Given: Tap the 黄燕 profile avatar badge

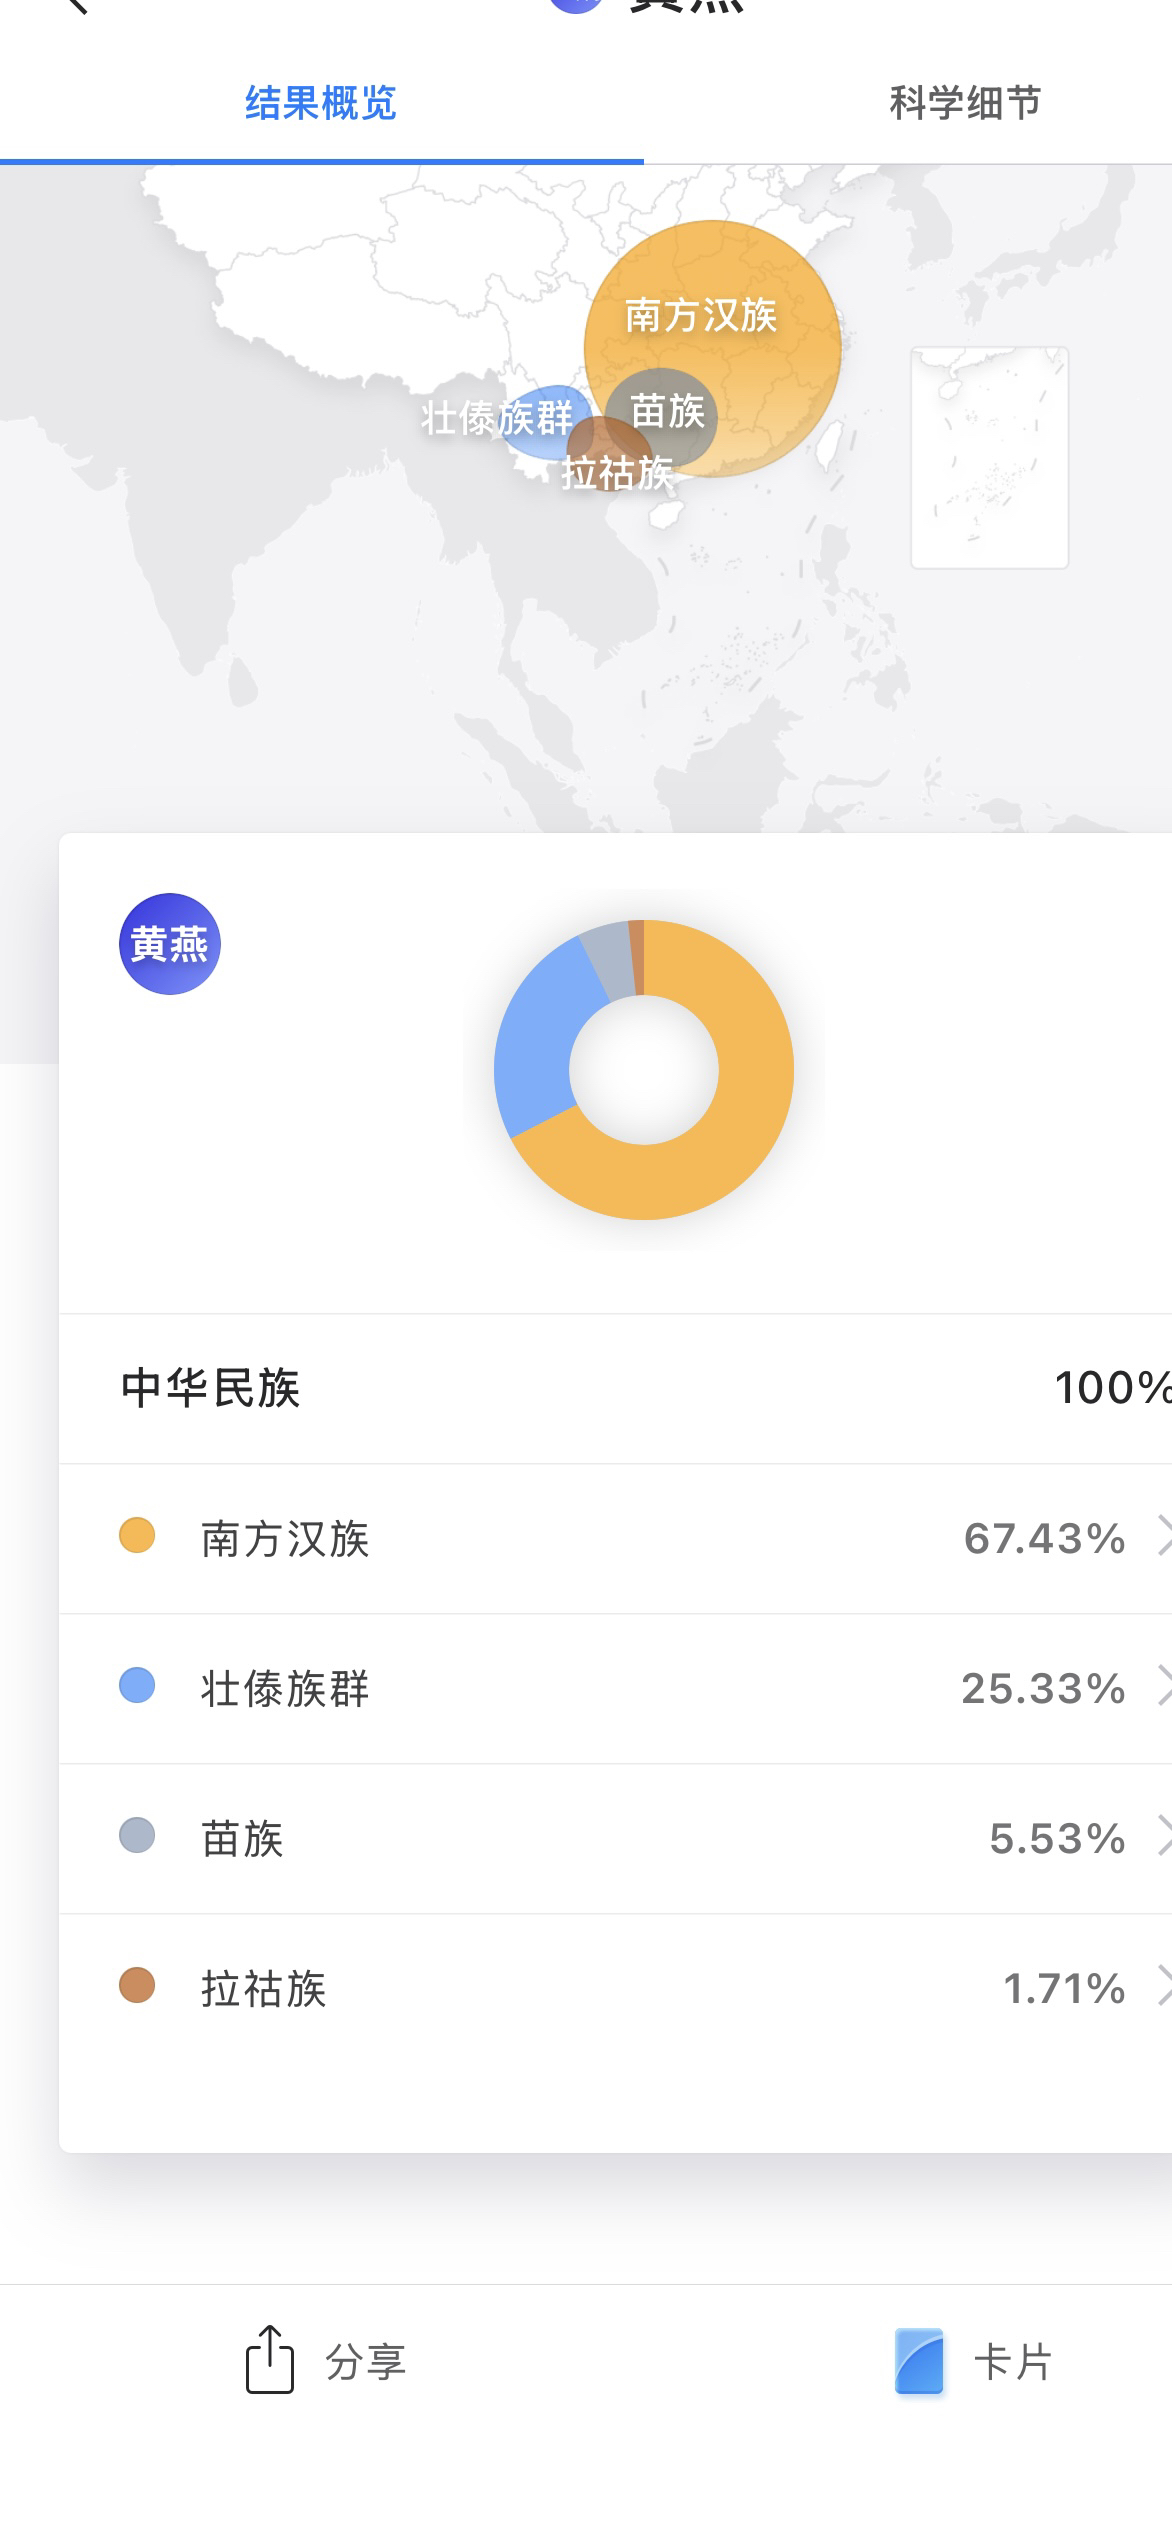Looking at the screenshot, I should [x=169, y=943].
